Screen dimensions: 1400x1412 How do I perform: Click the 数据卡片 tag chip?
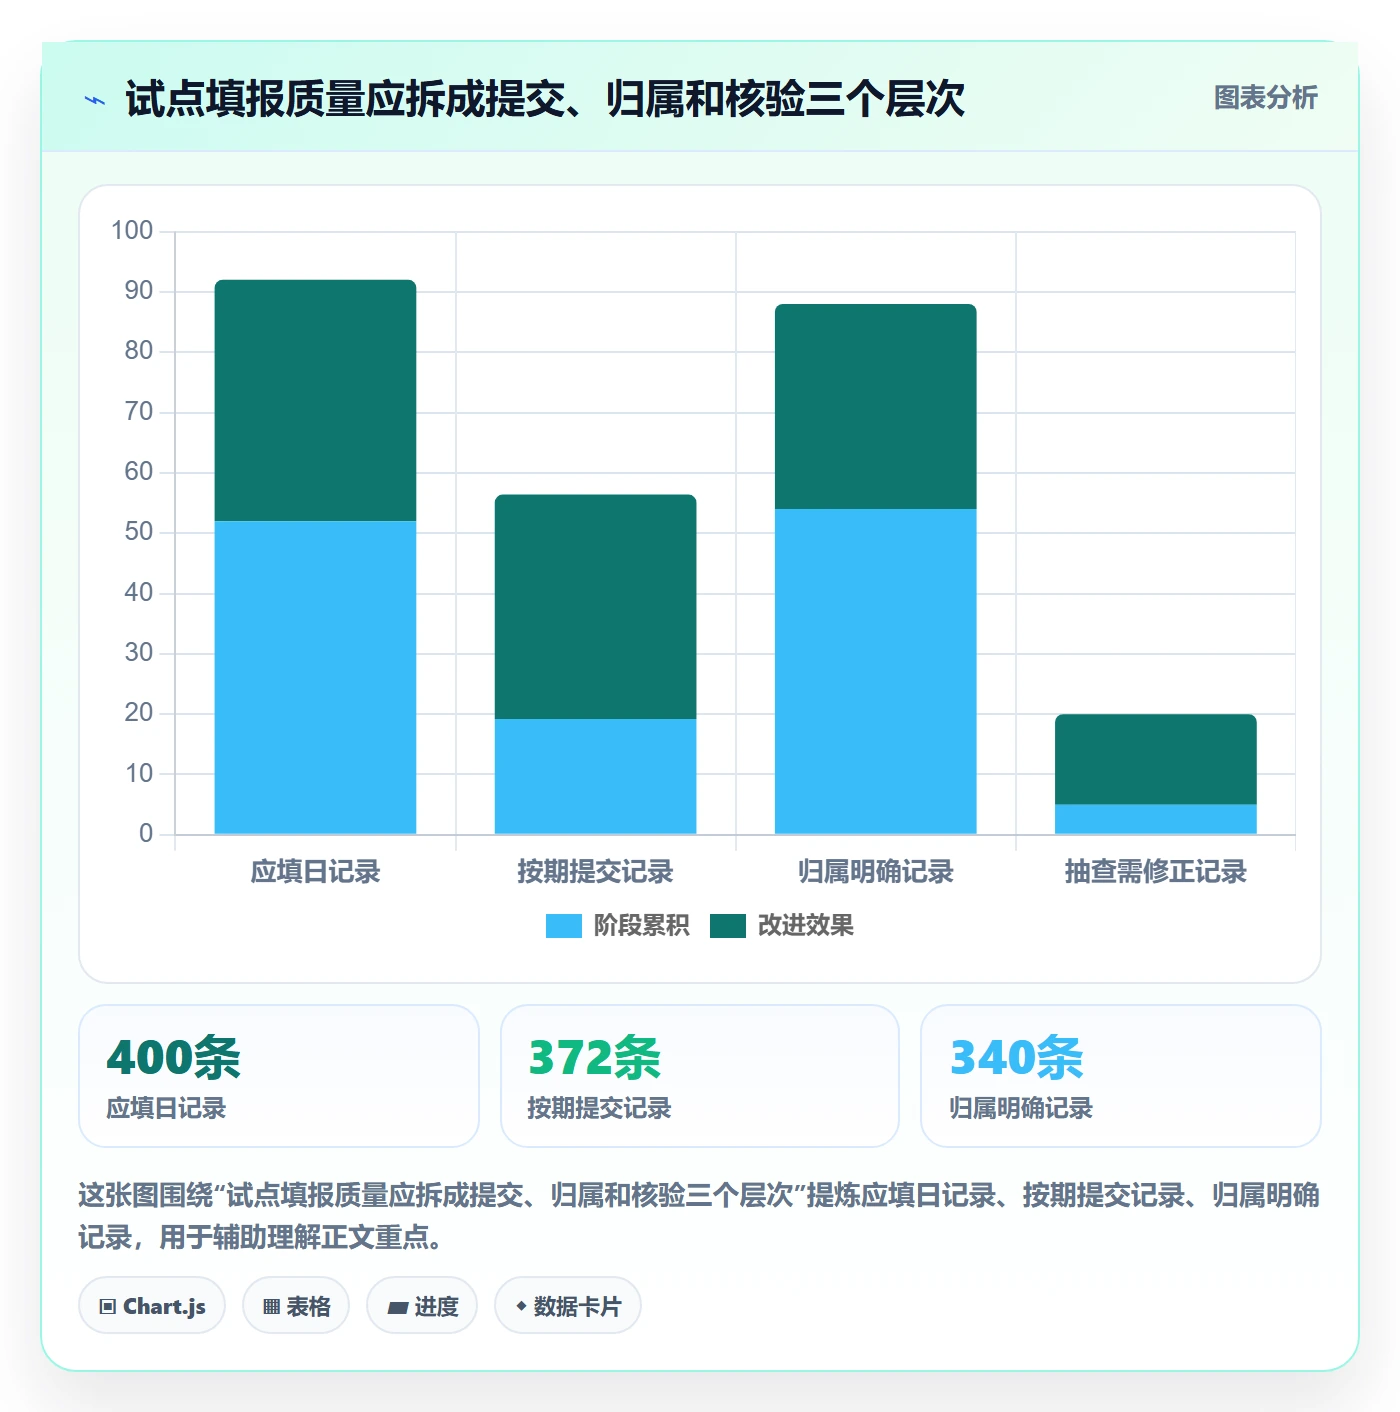click(568, 1306)
